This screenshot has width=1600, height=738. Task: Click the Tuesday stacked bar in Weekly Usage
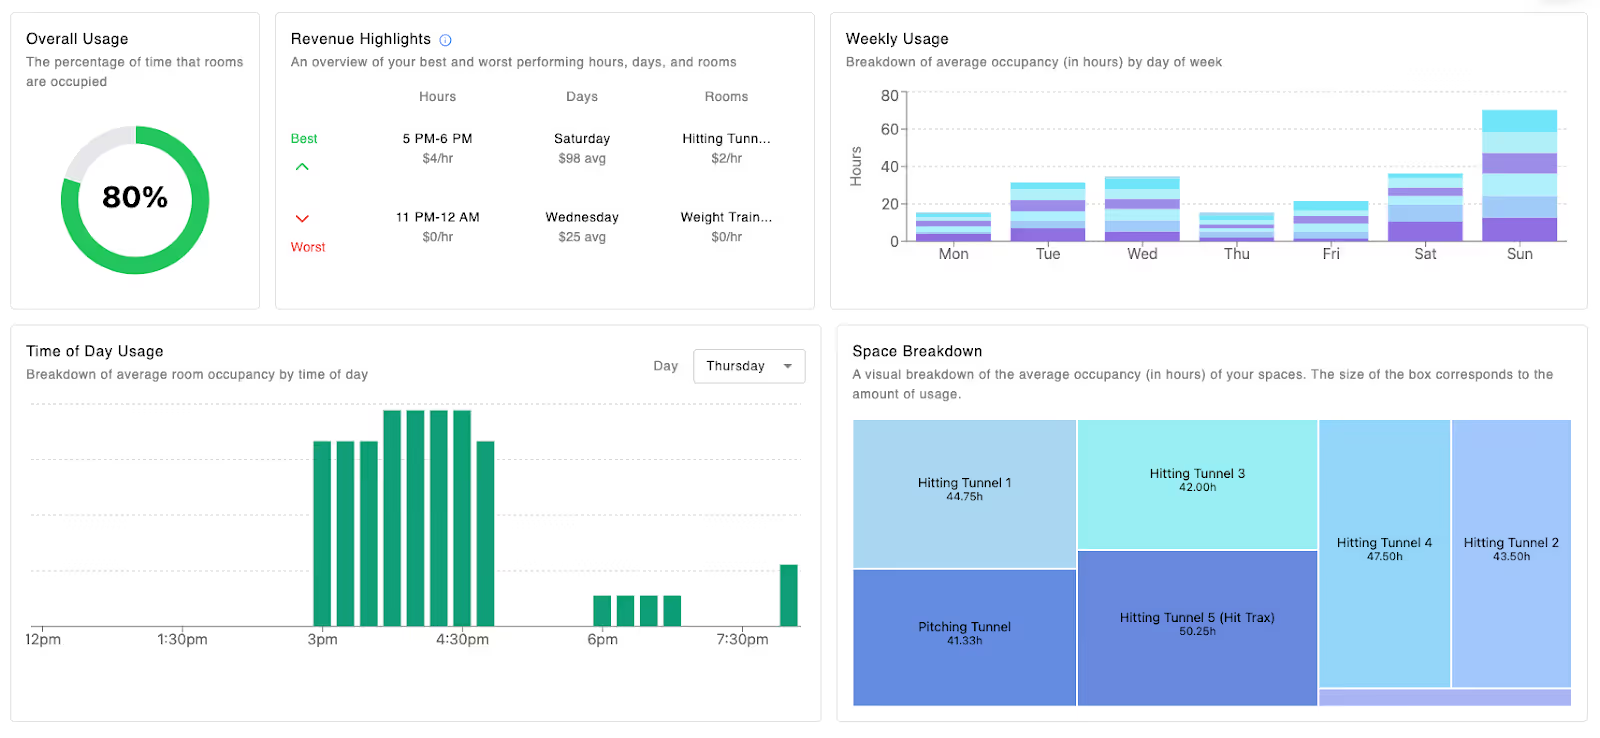(1047, 212)
